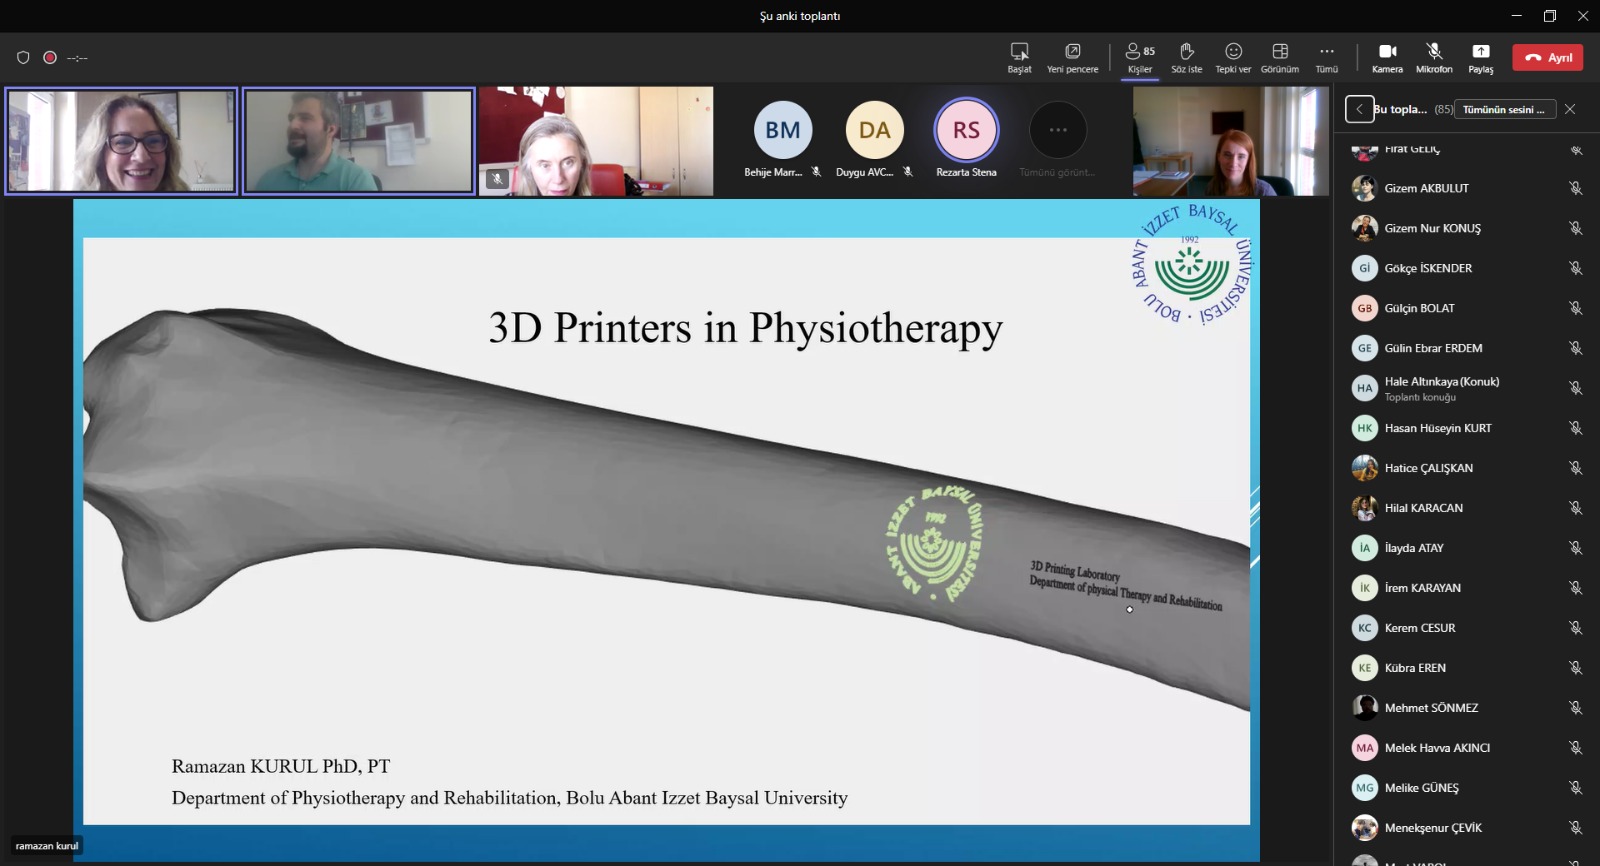1600x866 pixels.
Task: Expand the Tümünü görüntüle overflow circle
Action: point(1057,131)
